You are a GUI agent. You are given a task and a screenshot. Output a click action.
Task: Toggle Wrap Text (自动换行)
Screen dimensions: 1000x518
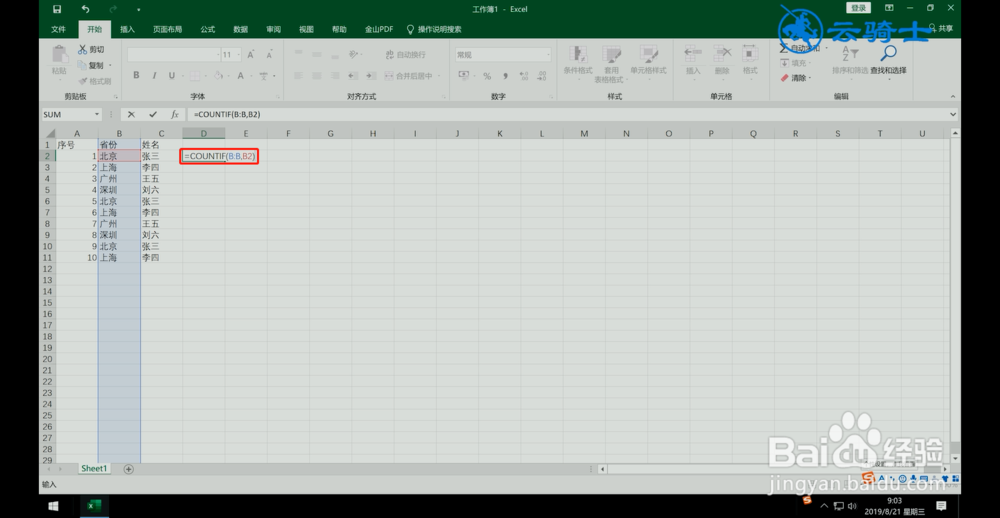tap(406, 55)
